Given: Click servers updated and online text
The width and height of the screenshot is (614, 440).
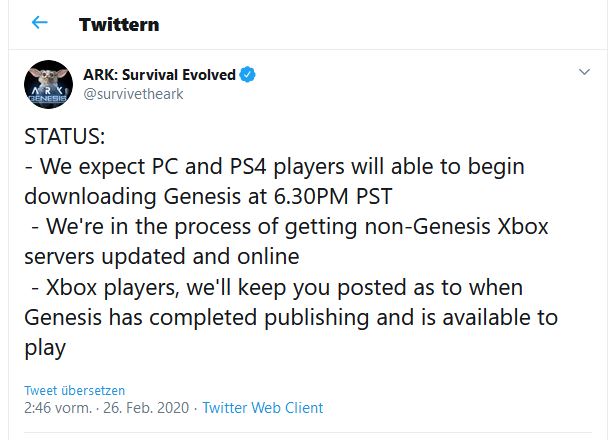Looking at the screenshot, I should [x=162, y=257].
